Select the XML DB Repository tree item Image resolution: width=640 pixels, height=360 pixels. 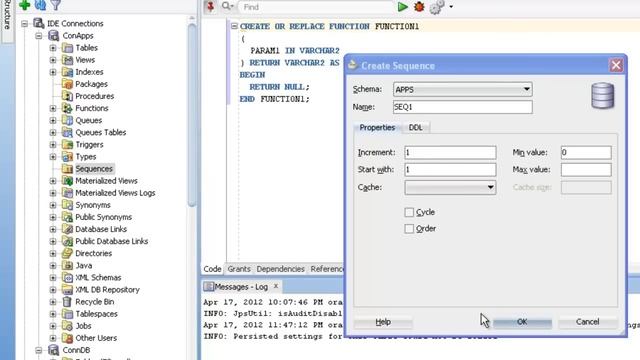[x=107, y=290]
